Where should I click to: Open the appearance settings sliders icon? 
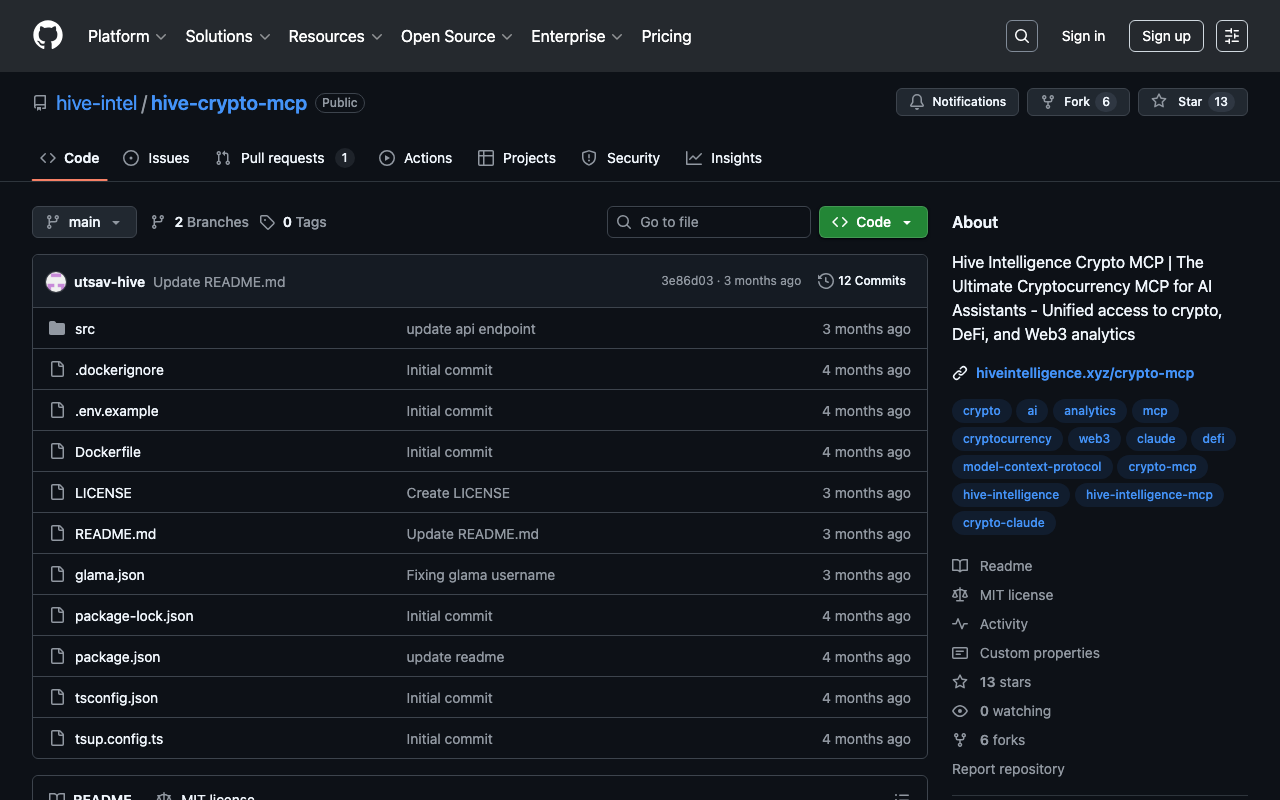coord(1231,36)
